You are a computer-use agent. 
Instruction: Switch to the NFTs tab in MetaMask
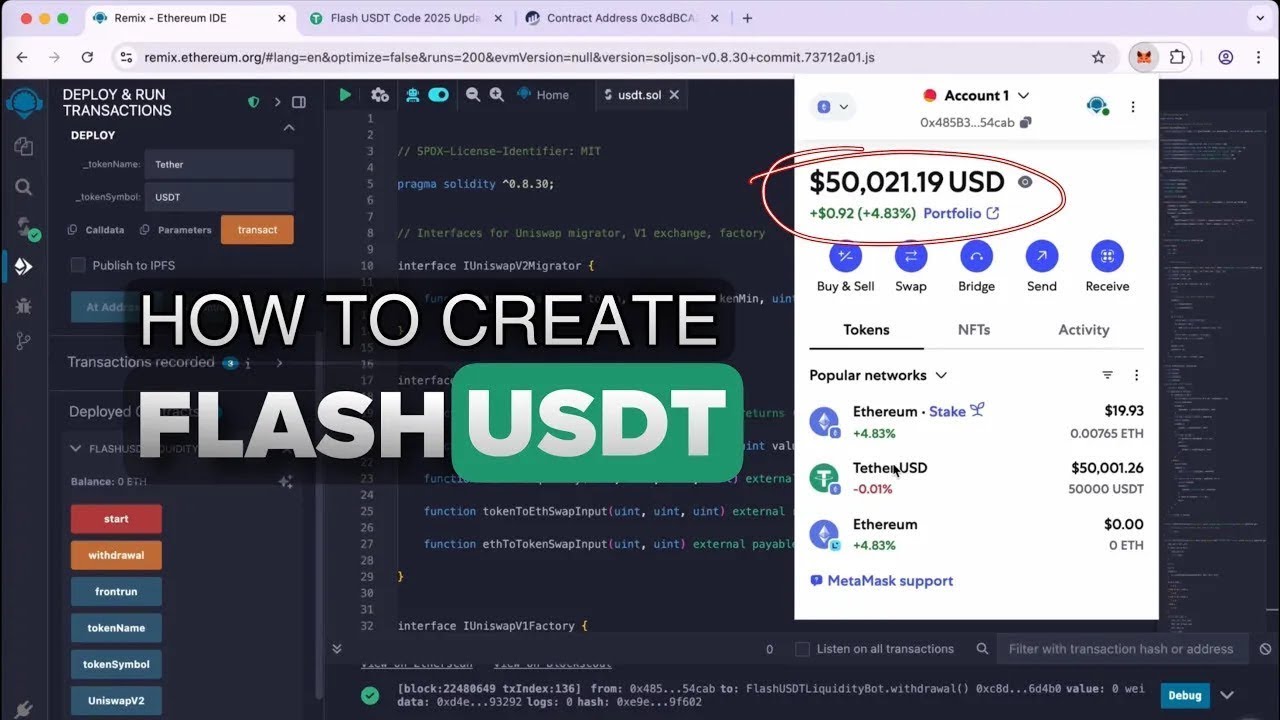(974, 330)
